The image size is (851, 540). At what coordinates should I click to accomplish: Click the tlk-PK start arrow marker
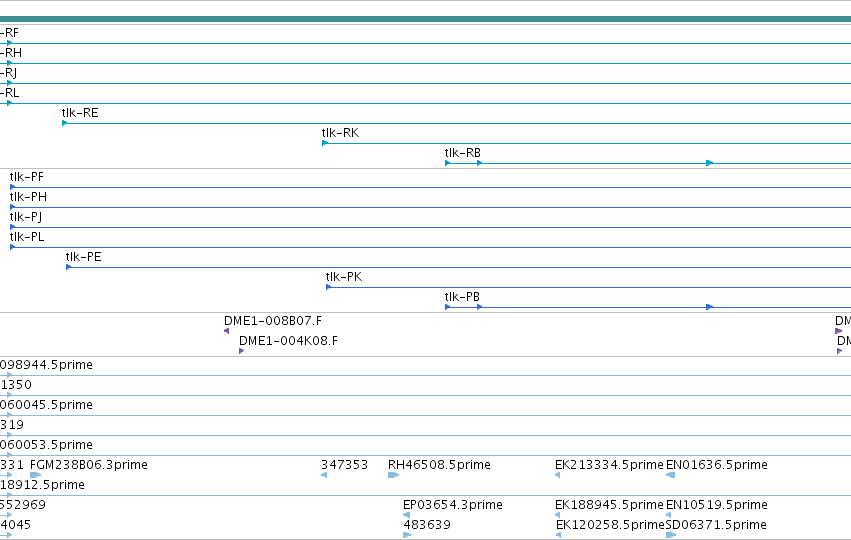tap(328, 287)
